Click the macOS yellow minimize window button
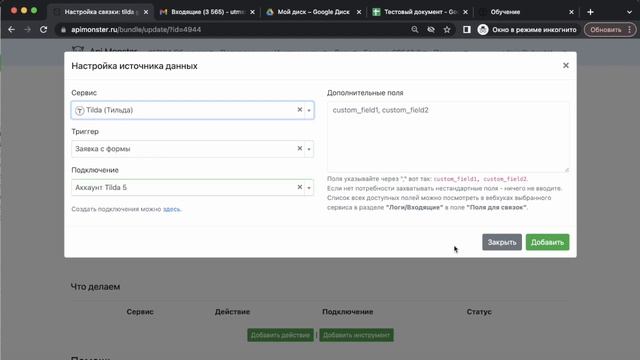 pos(24,11)
